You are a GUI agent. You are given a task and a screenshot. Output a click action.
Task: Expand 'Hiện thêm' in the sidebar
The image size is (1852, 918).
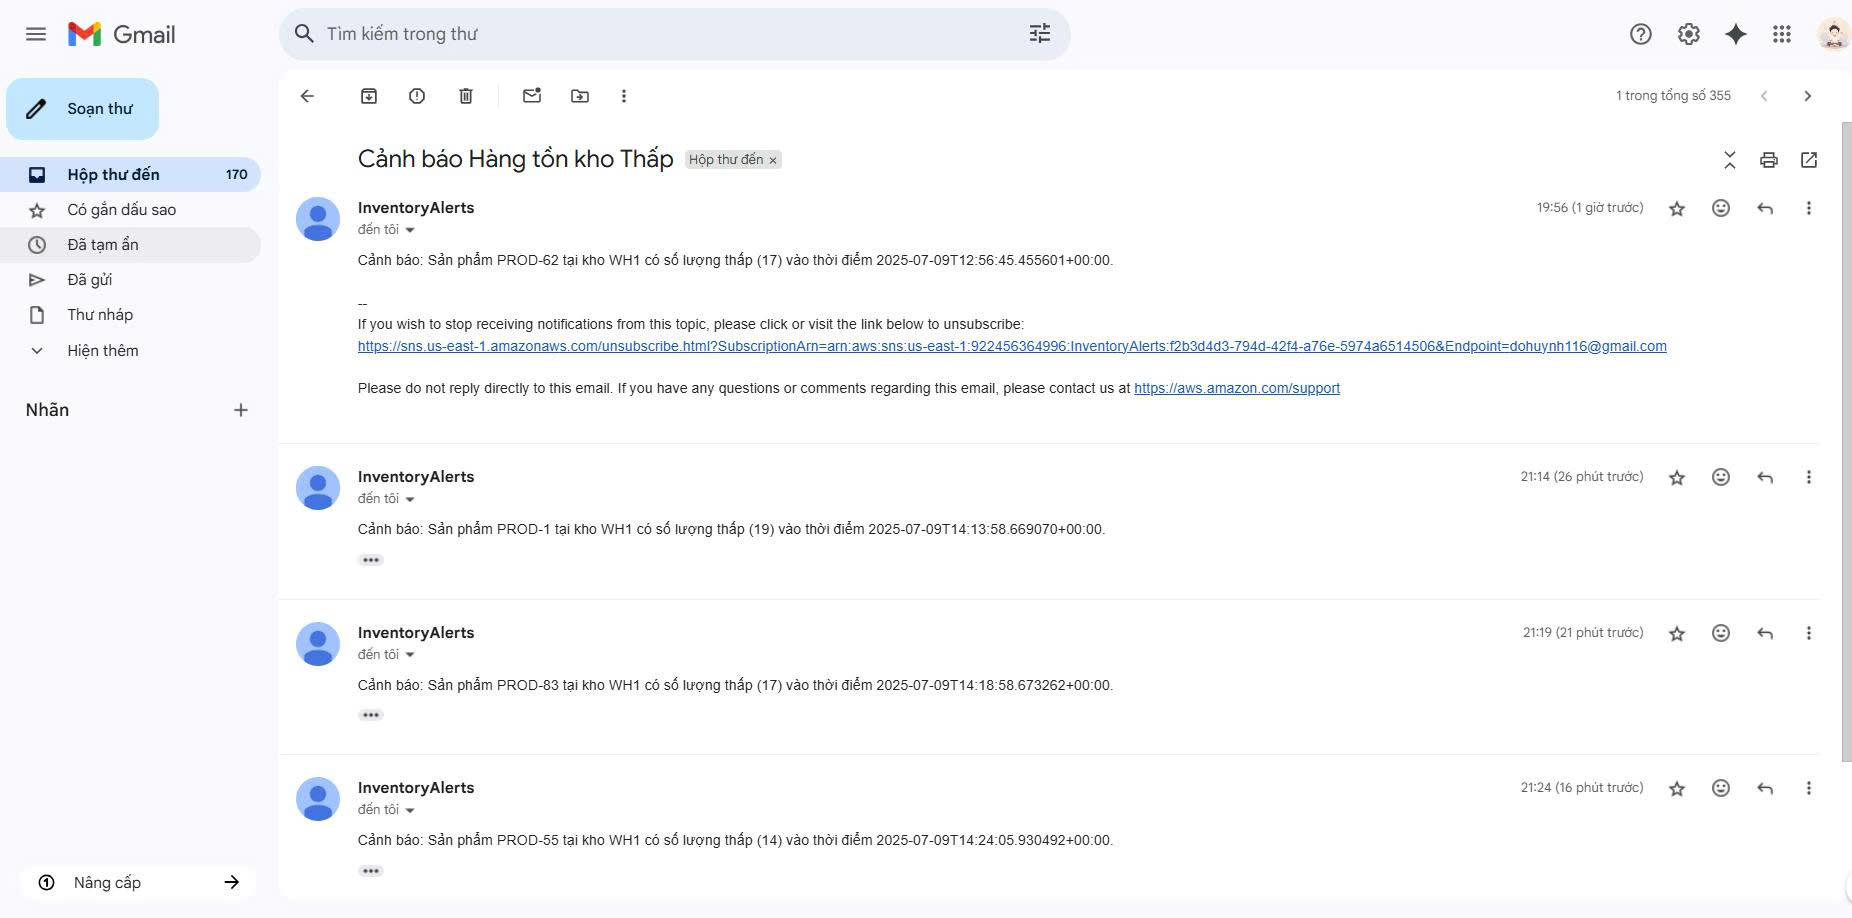pos(102,351)
